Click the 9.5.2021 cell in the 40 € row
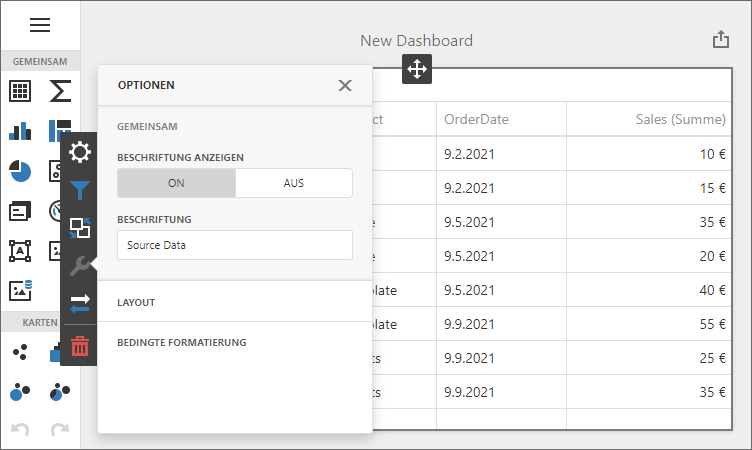Image resolution: width=752 pixels, height=450 pixels. (501, 290)
